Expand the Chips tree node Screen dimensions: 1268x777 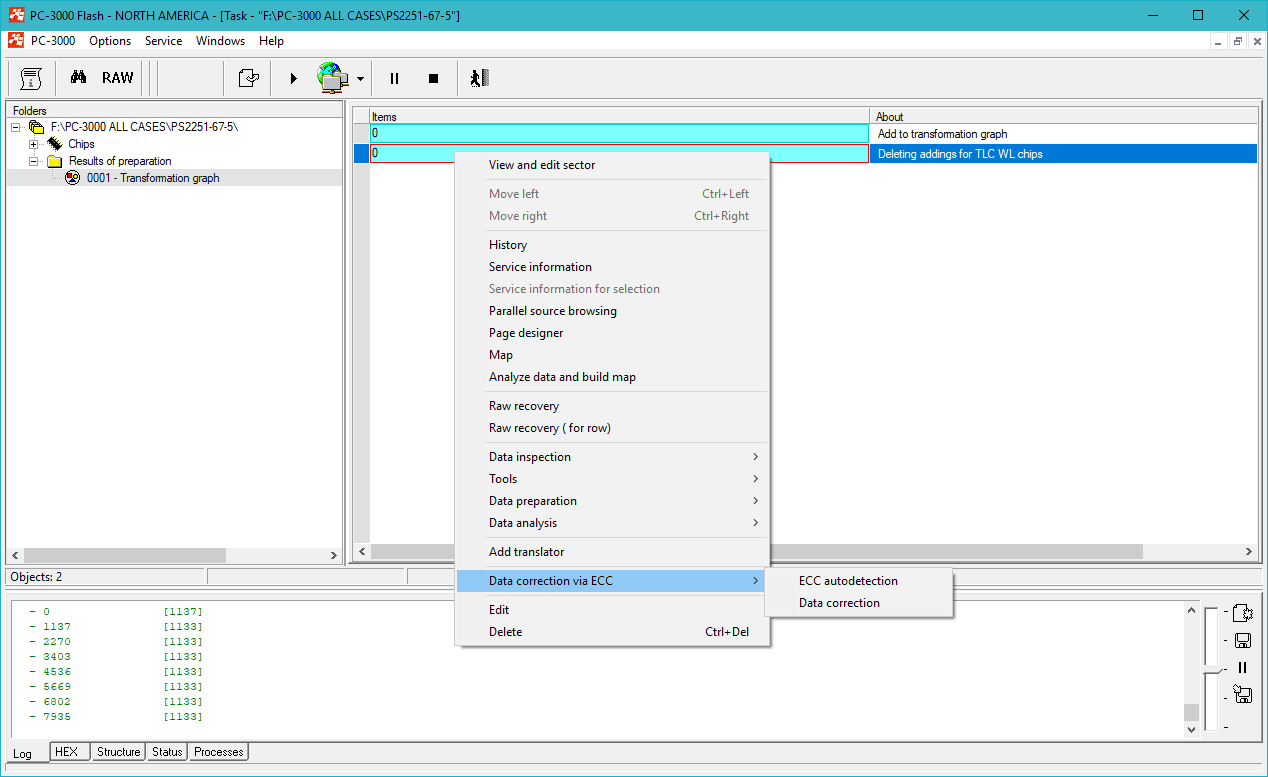point(34,144)
